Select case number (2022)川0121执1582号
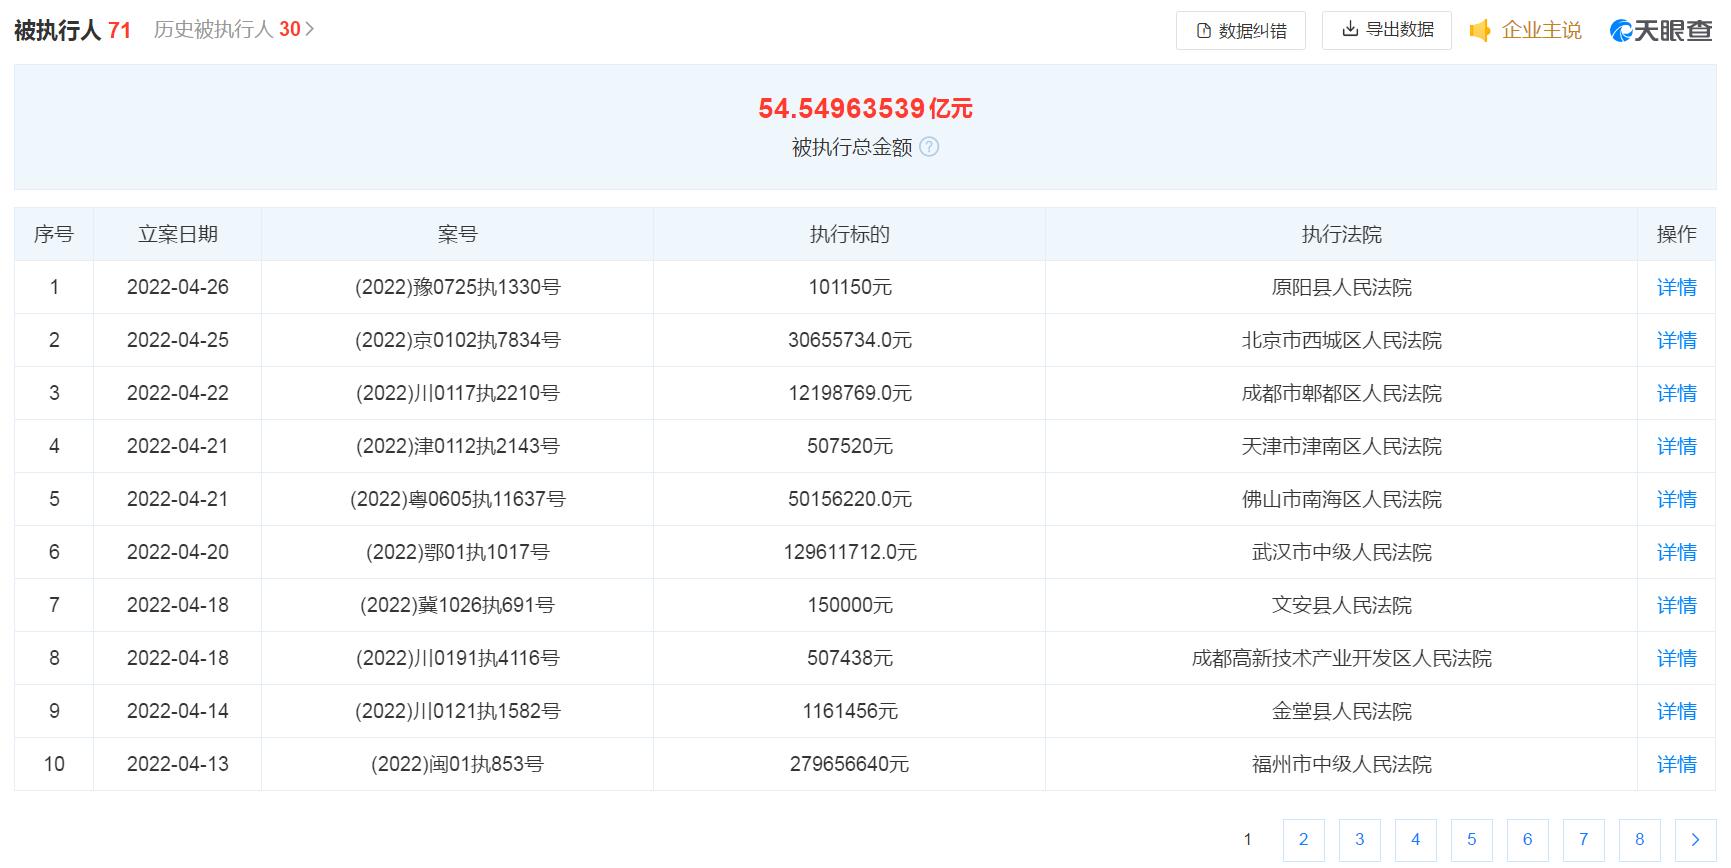The height and width of the screenshot is (868, 1731). 457,711
